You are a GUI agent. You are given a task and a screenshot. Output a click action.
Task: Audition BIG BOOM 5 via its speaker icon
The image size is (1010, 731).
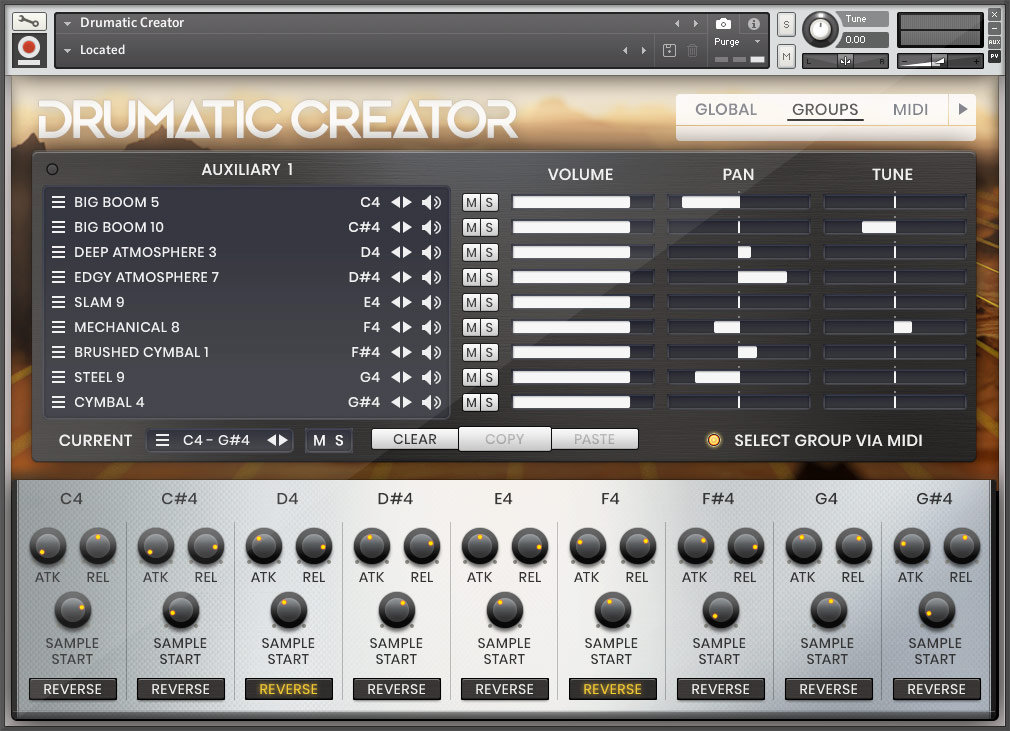coord(432,202)
